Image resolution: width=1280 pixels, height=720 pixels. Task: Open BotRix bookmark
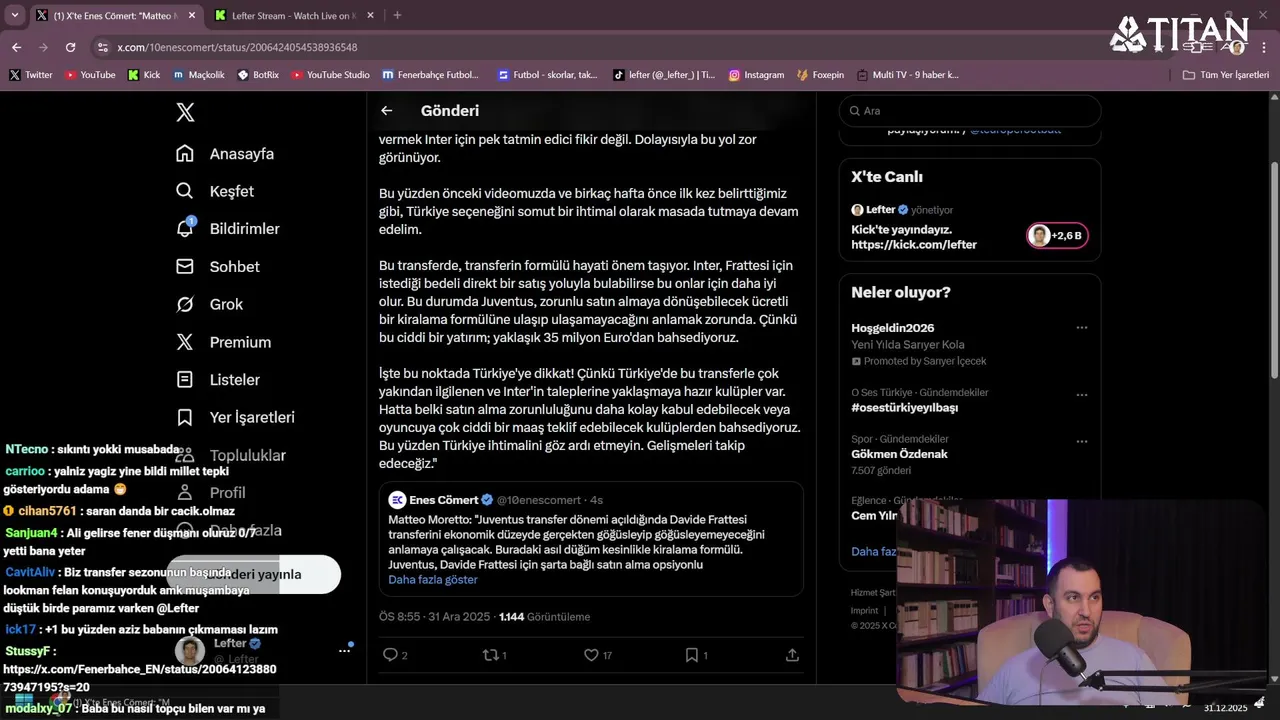[258, 75]
